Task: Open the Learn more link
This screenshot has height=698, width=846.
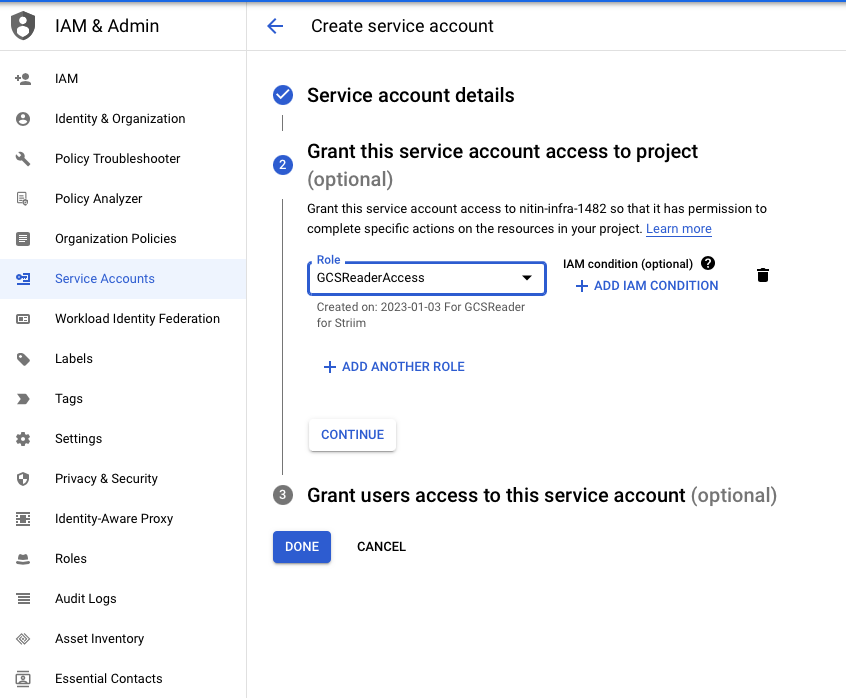Action: point(678,229)
